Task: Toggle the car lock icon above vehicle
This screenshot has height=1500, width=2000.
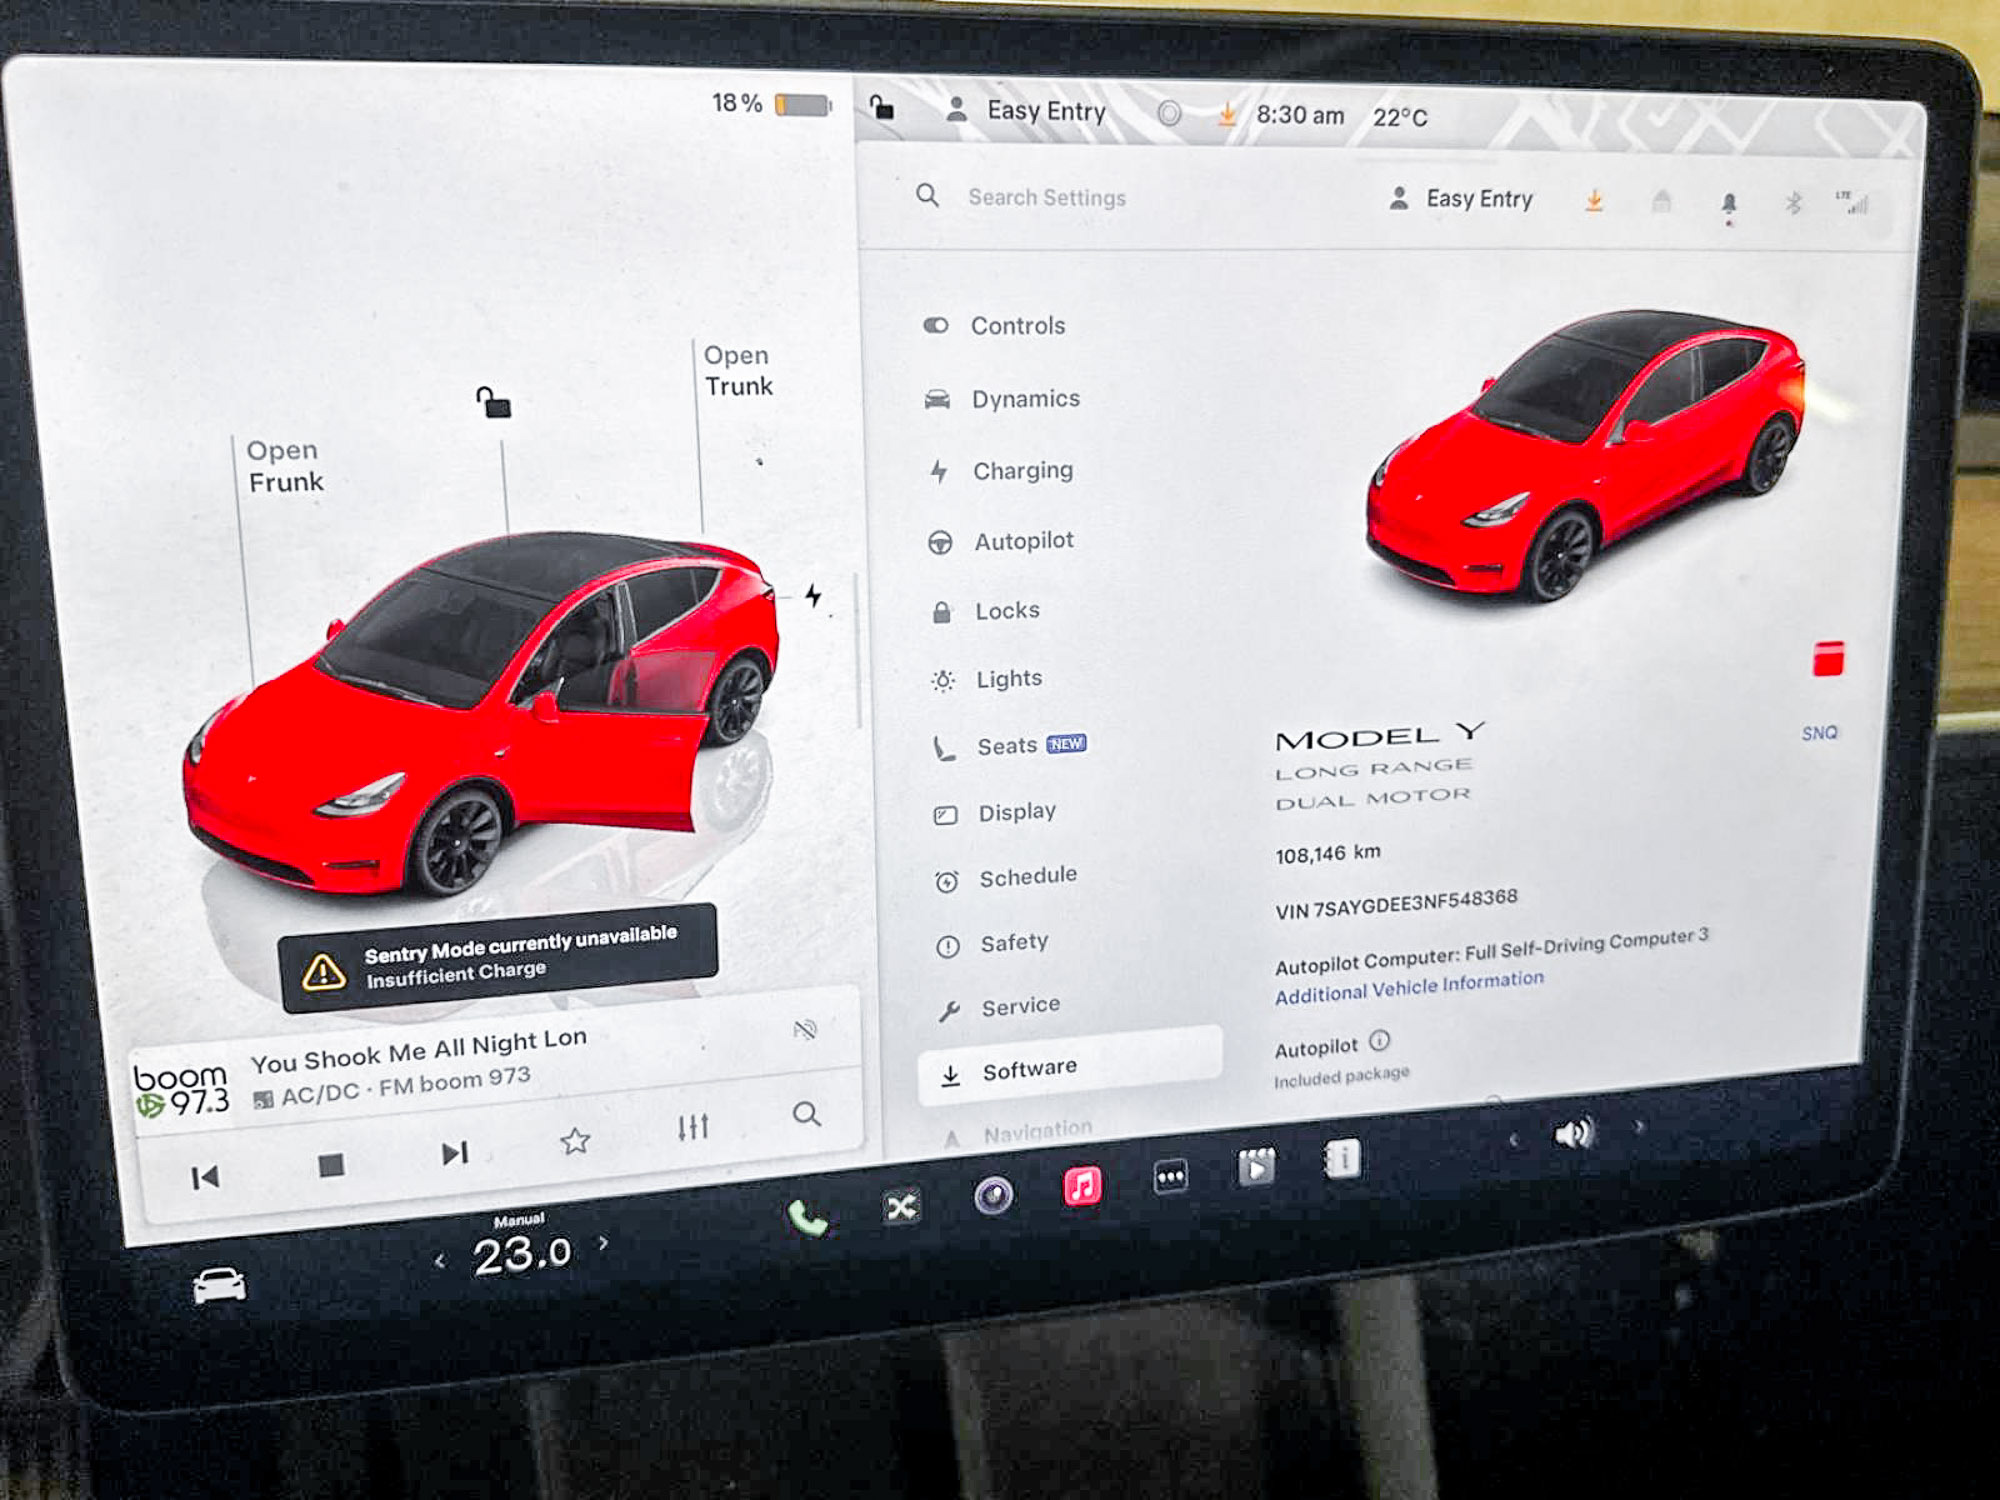Action: pyautogui.click(x=494, y=403)
